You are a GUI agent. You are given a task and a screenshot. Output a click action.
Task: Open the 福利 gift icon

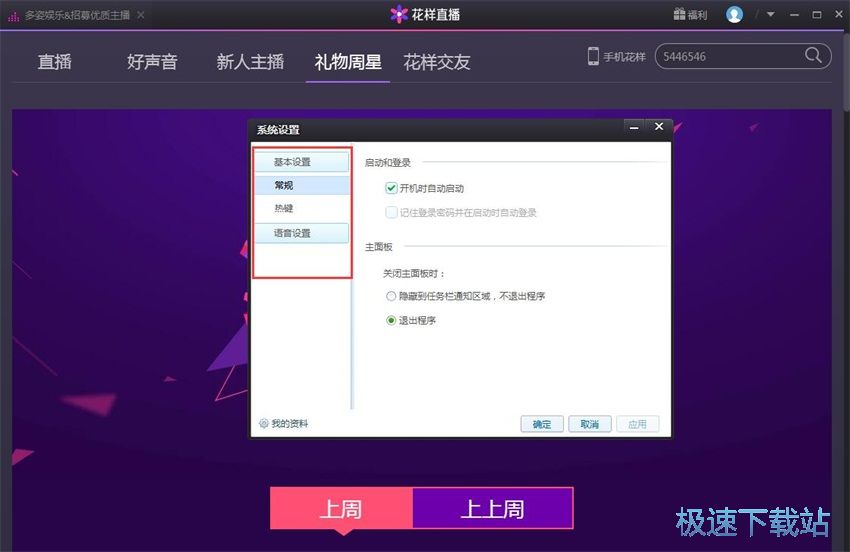click(x=679, y=14)
